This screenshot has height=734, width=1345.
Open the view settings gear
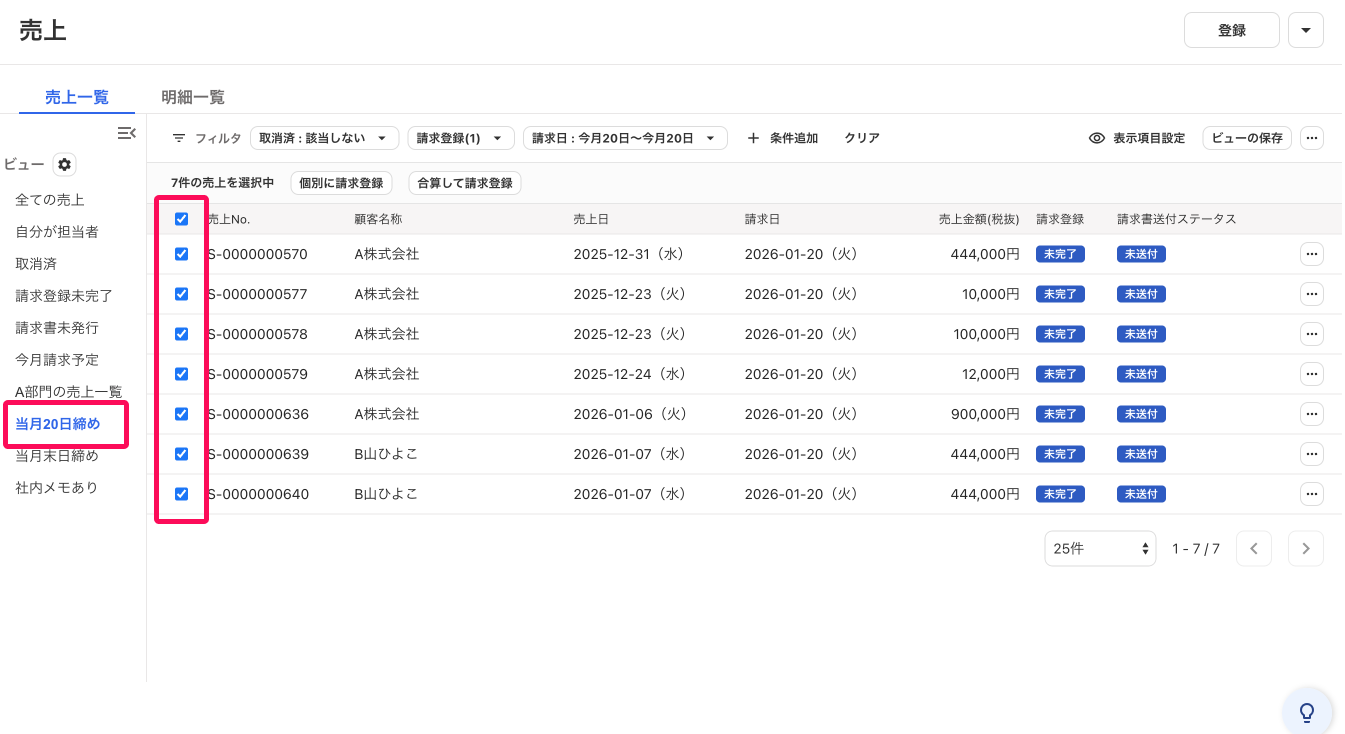point(64,164)
